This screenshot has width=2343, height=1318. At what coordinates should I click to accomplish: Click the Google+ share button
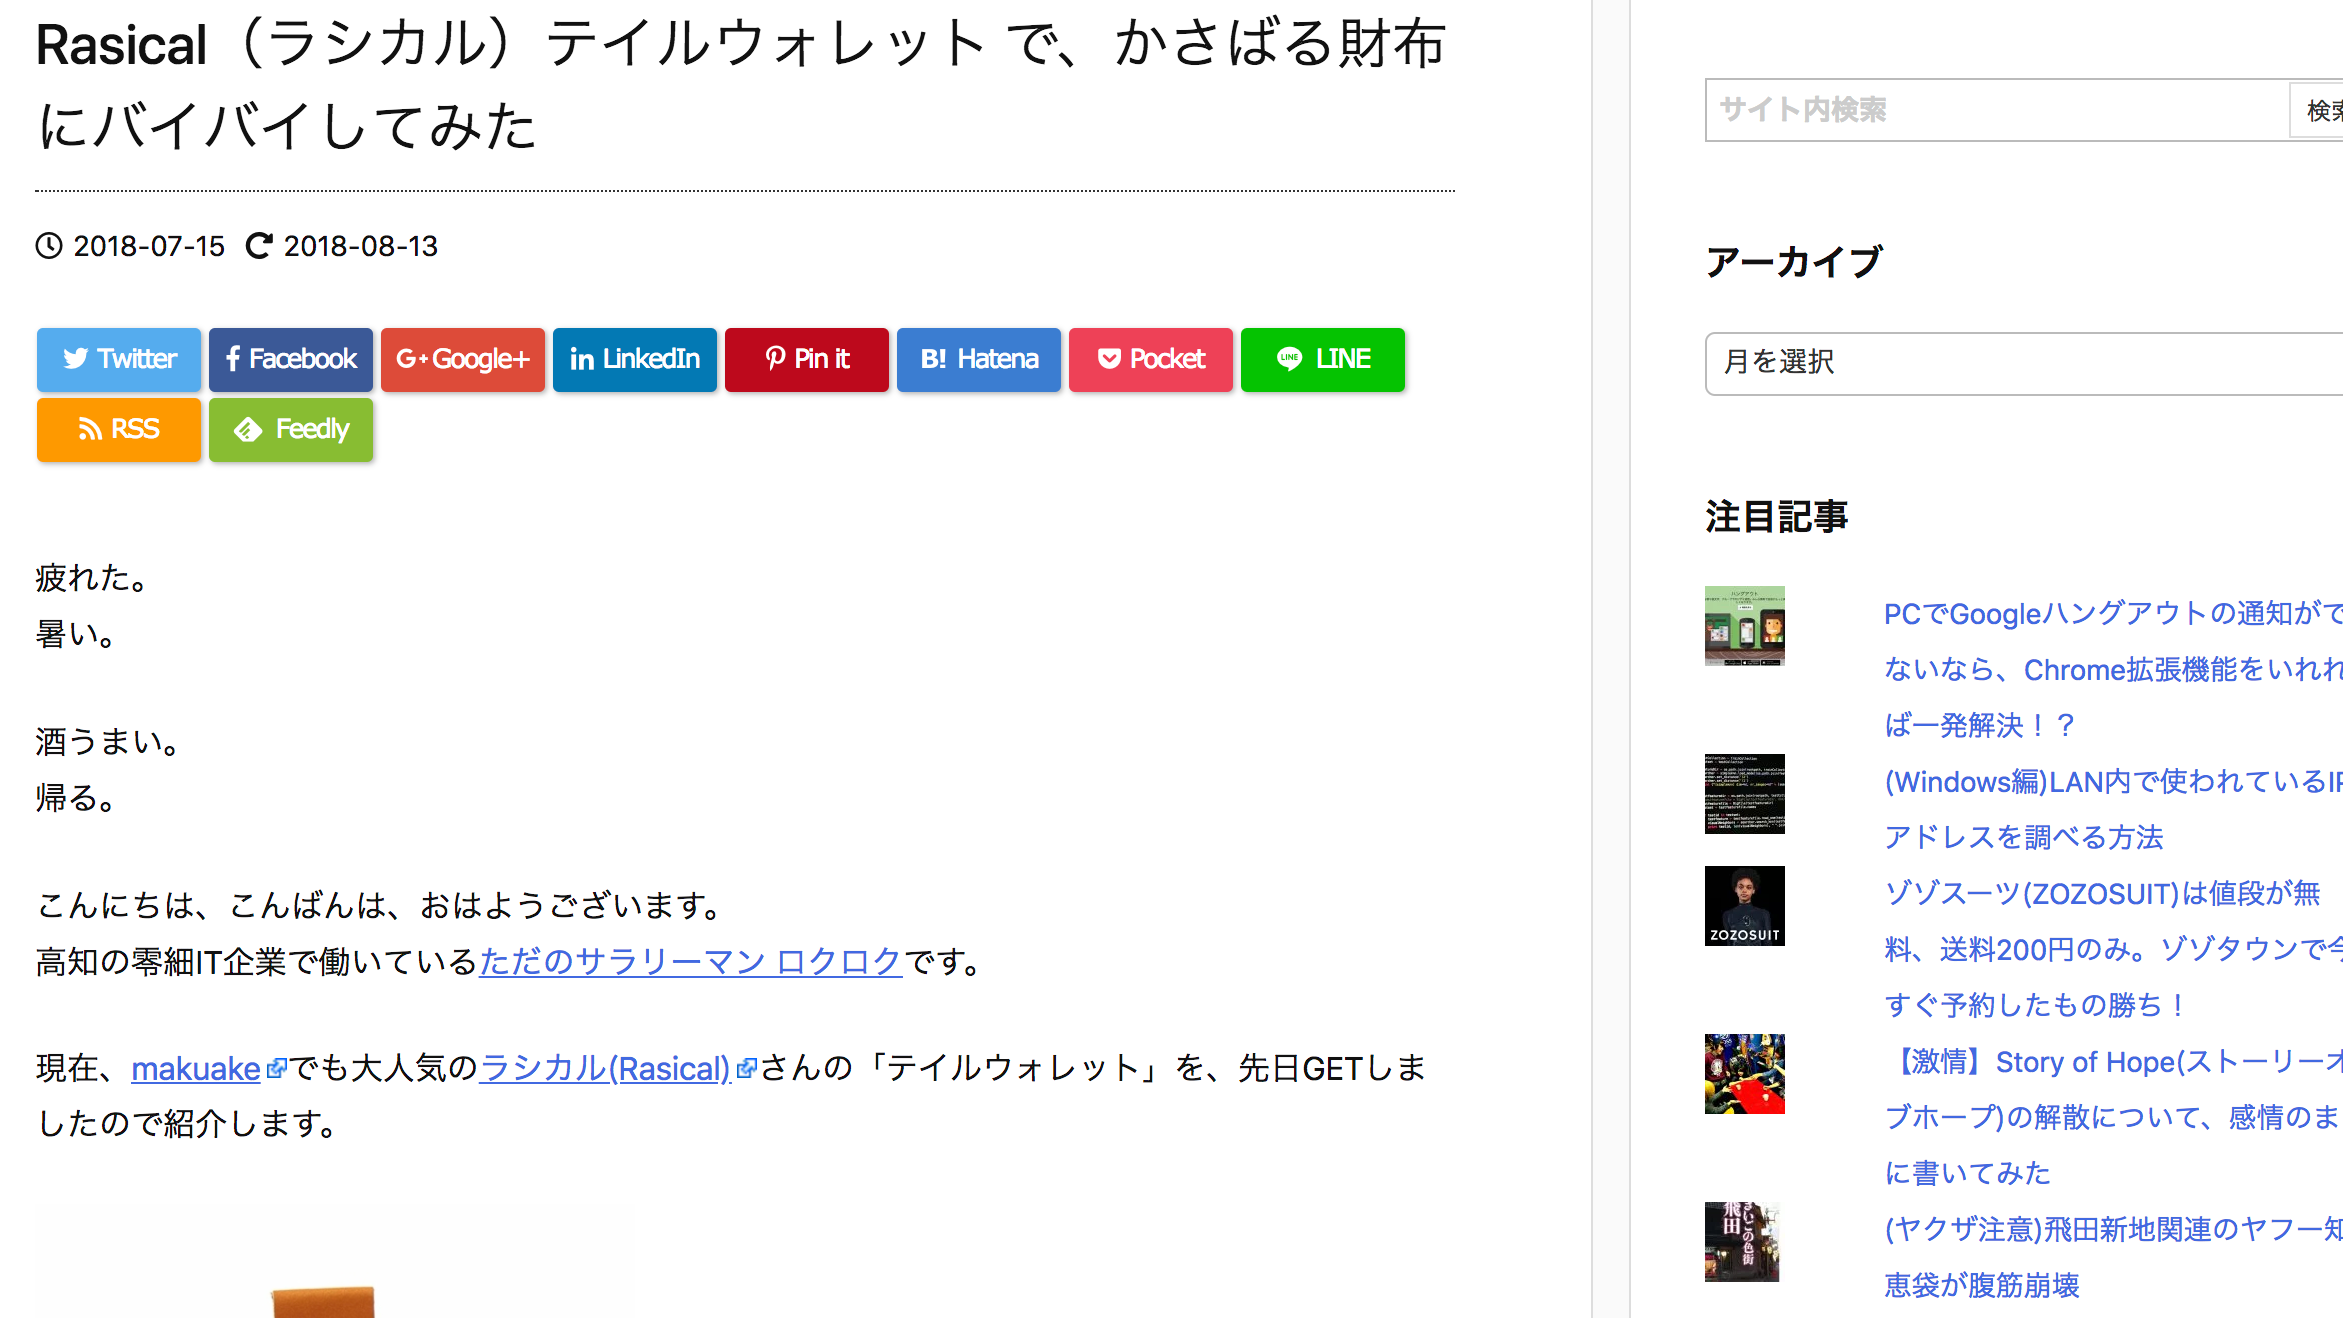463,359
